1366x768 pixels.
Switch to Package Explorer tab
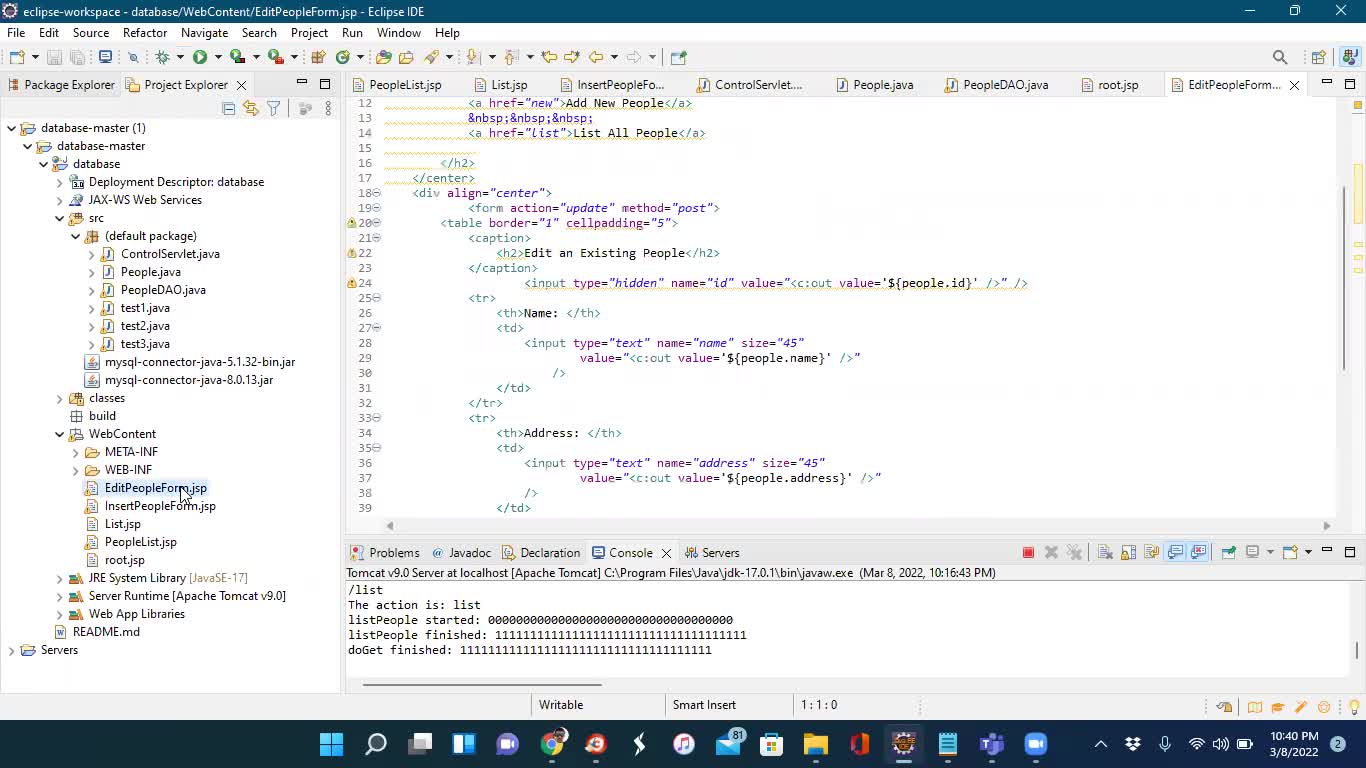pos(60,85)
